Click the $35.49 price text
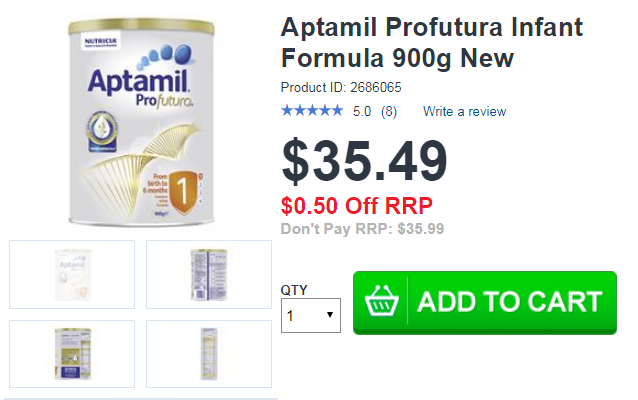 click(x=365, y=161)
